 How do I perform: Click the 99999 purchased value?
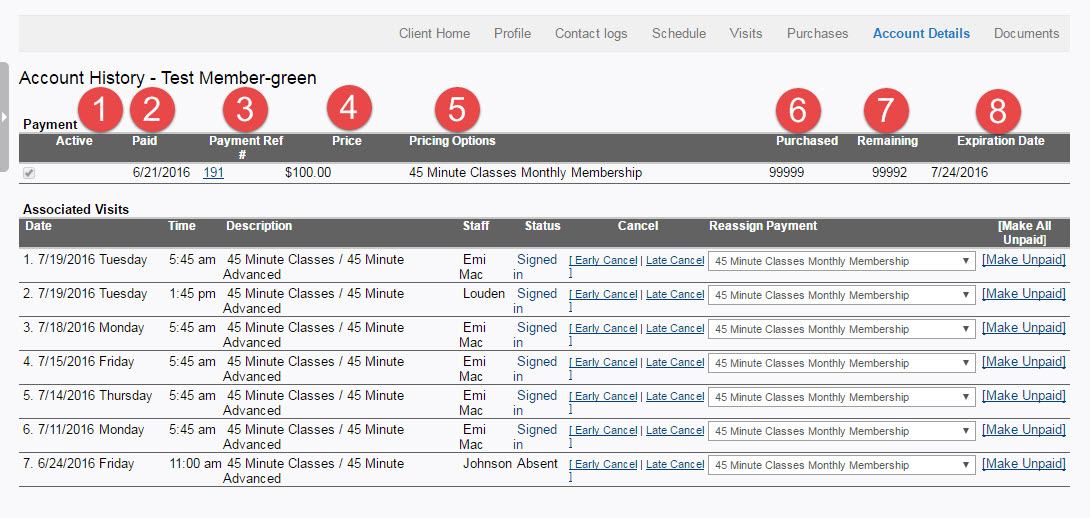[x=786, y=172]
